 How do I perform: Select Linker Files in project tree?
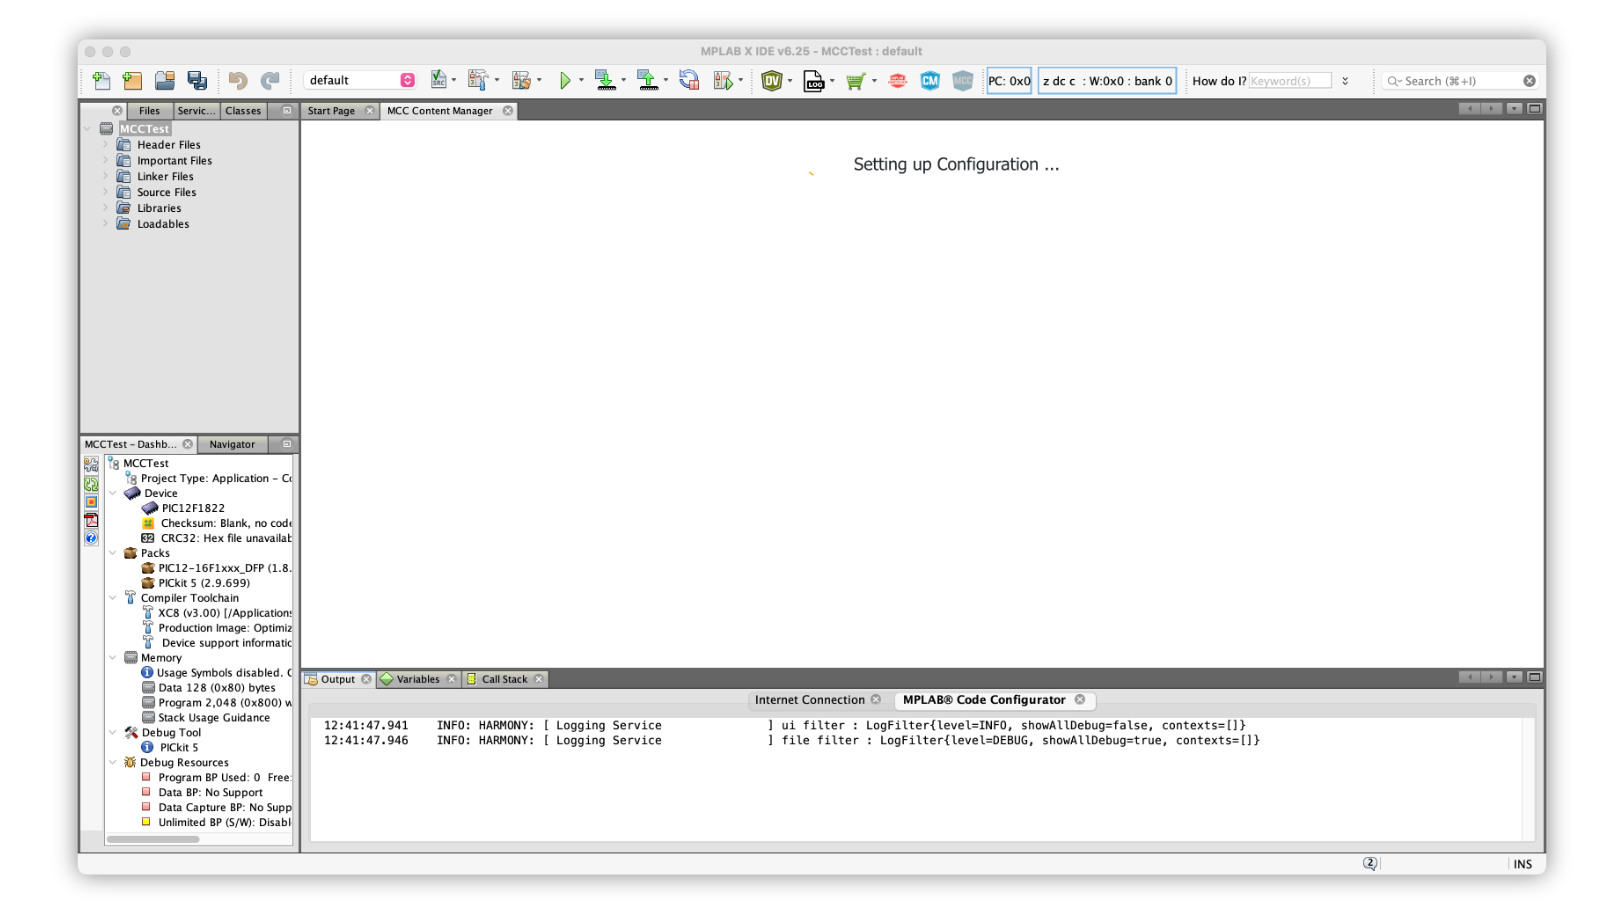coord(165,177)
